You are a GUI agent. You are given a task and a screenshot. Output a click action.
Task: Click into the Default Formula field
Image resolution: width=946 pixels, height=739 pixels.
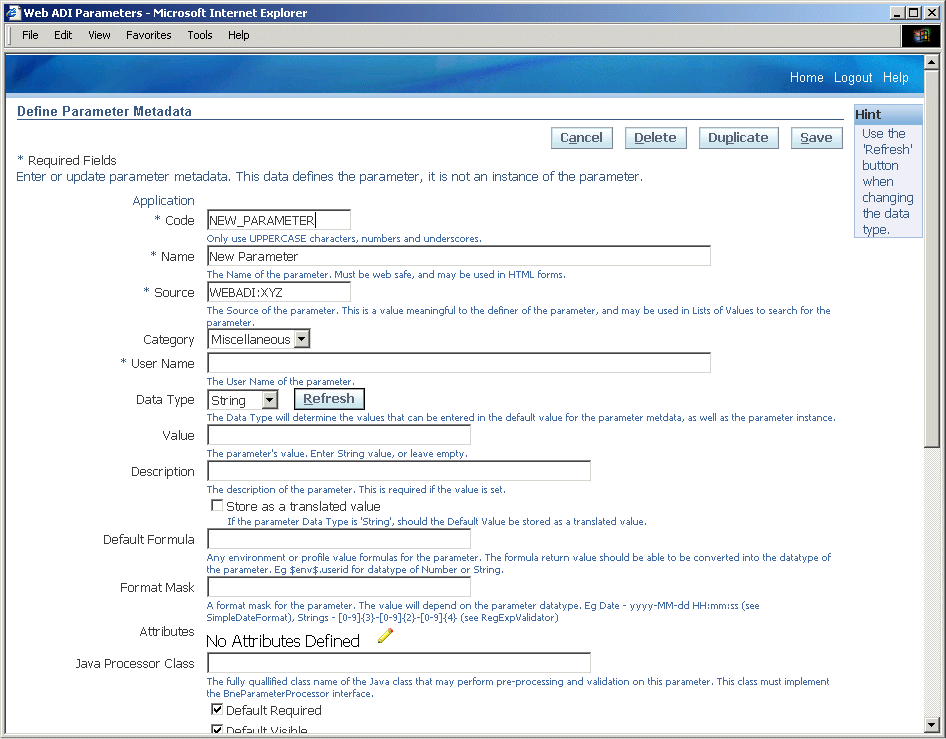tap(338, 539)
